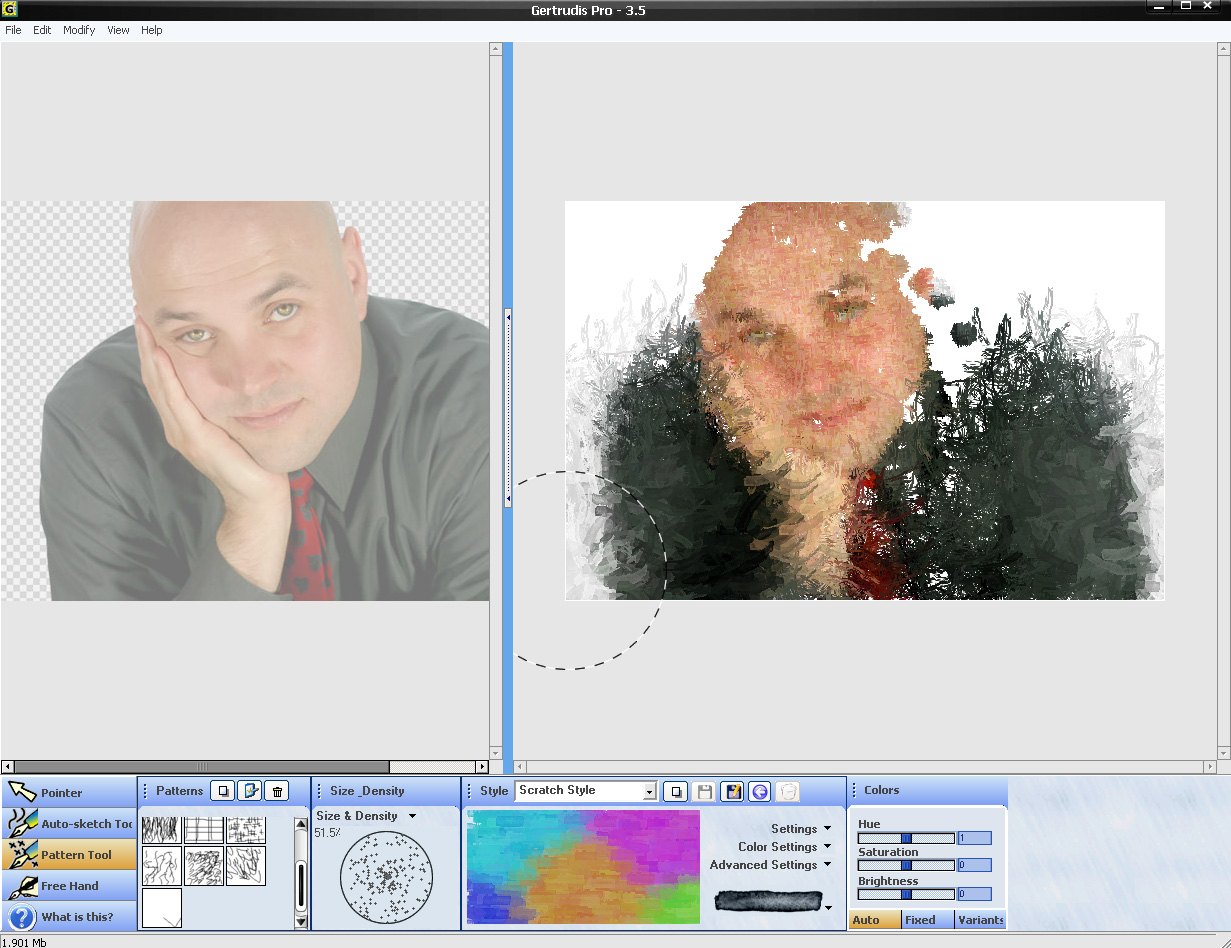This screenshot has width=1231, height=948.
Task: Open the Style combo box showing Scratch Style
Action: point(586,791)
